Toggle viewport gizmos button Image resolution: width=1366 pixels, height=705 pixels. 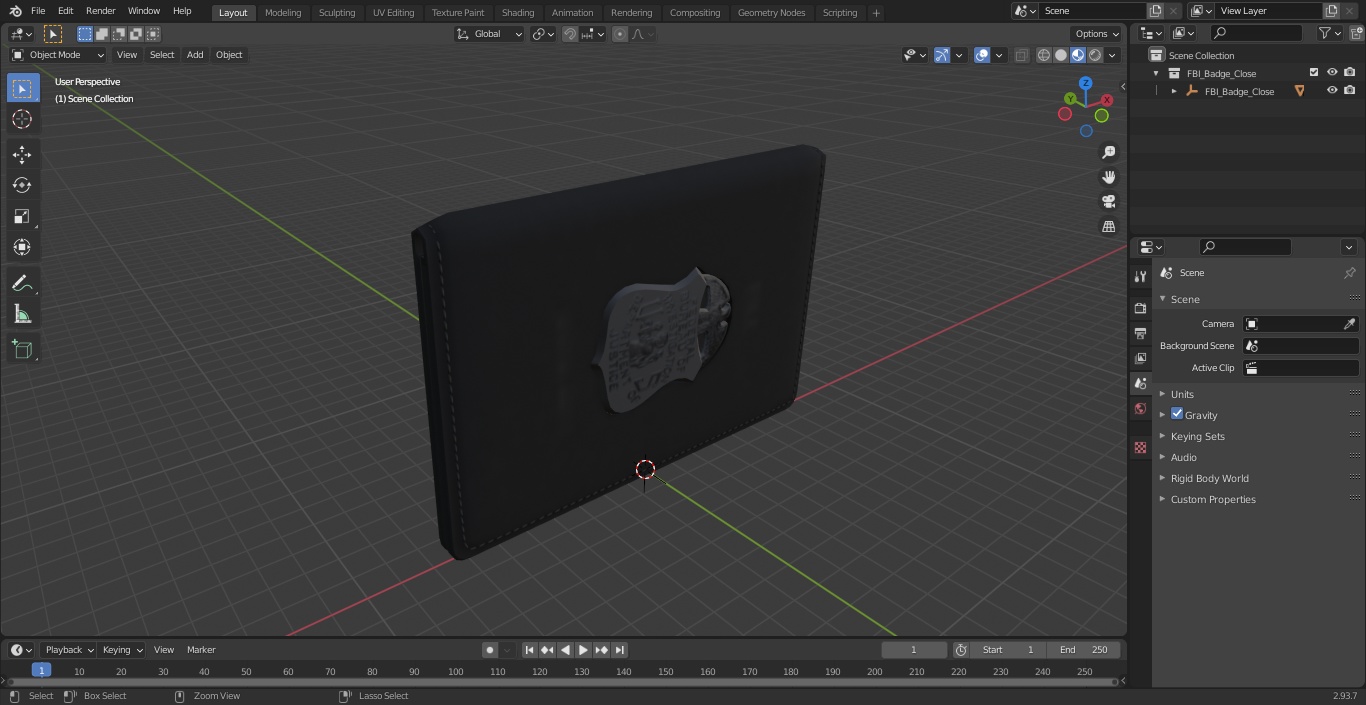942,55
